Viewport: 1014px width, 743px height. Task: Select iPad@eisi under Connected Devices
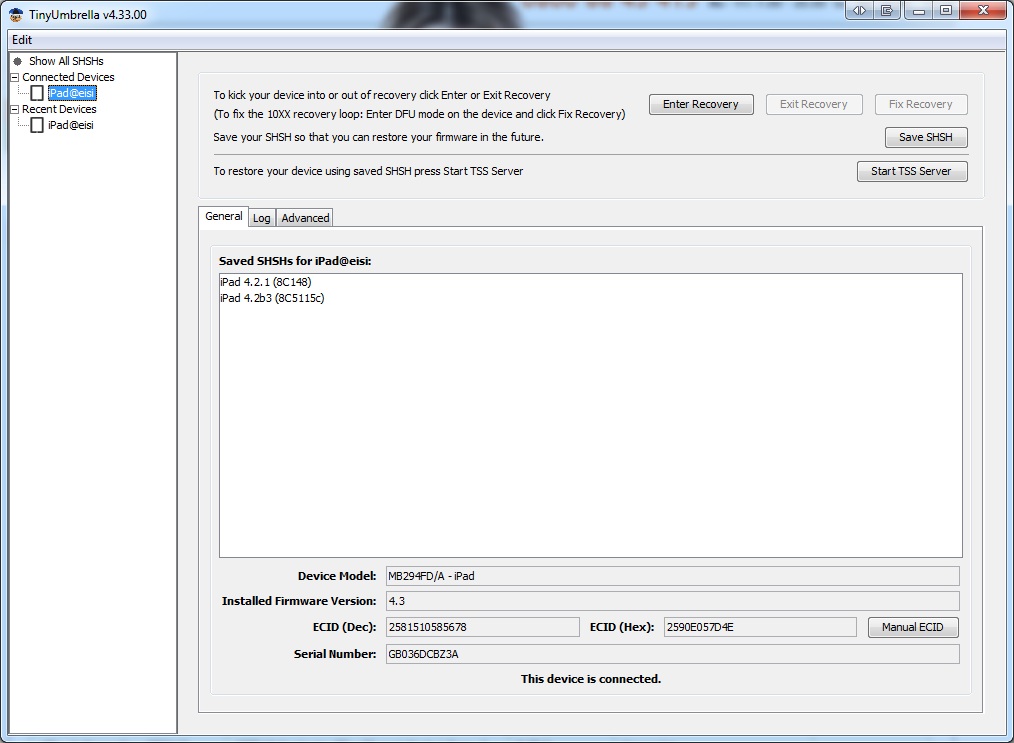click(72, 93)
